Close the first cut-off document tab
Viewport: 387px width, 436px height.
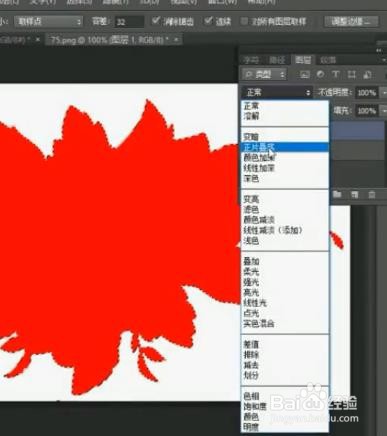click(38, 40)
